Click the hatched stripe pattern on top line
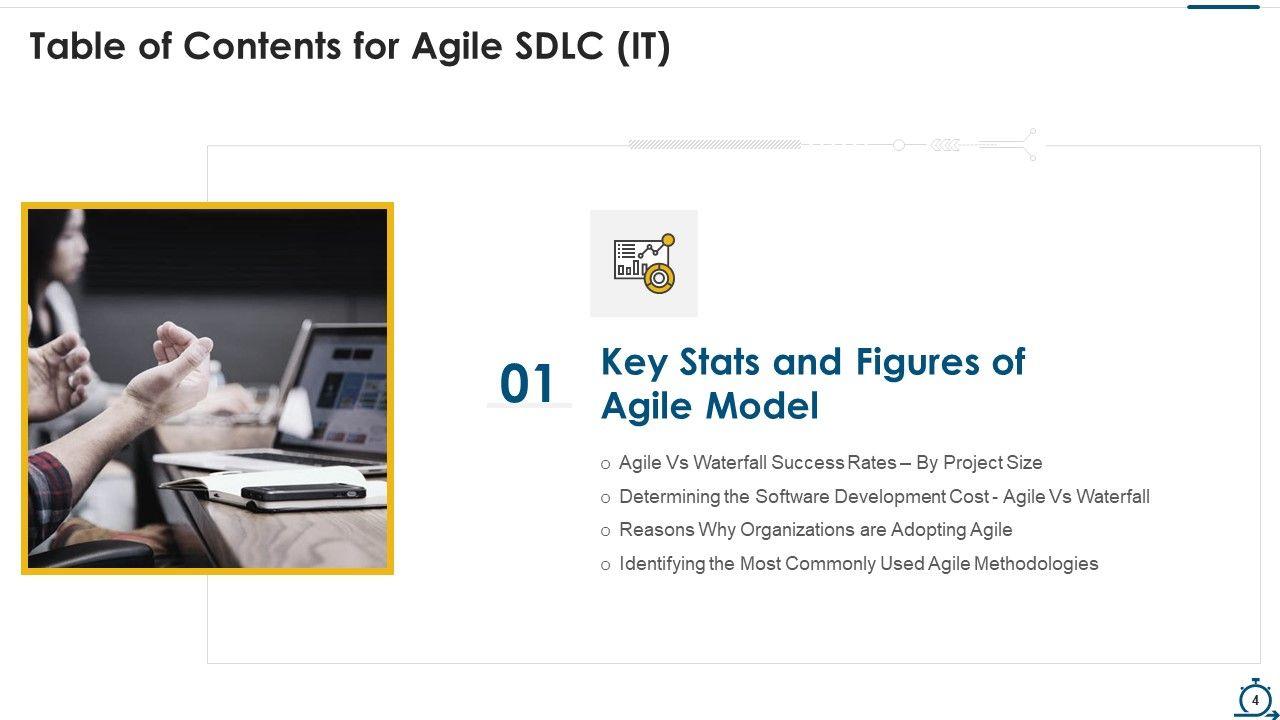 coord(714,145)
